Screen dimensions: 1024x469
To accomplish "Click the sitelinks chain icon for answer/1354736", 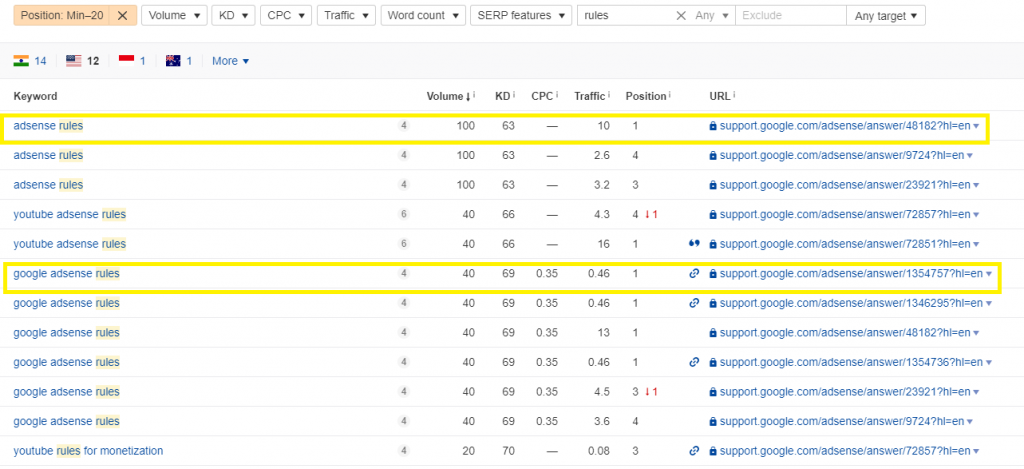I will click(694, 362).
